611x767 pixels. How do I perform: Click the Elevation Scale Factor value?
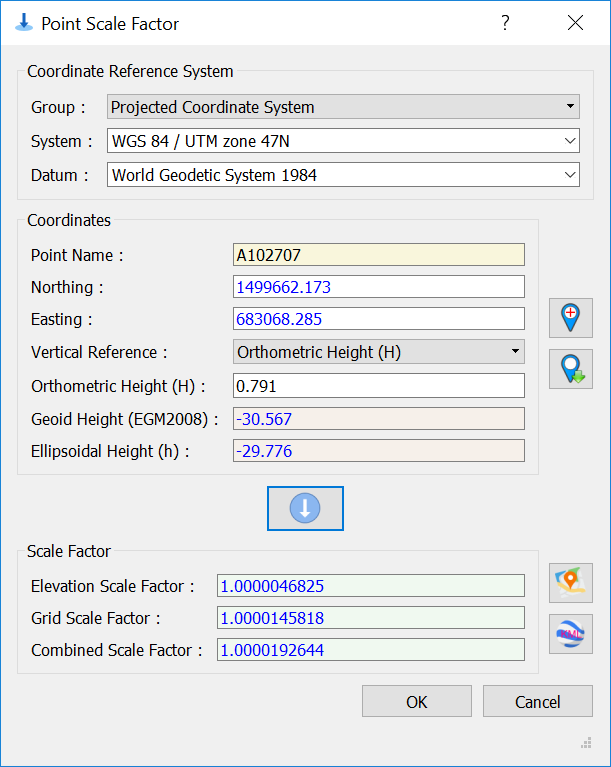coord(371,586)
